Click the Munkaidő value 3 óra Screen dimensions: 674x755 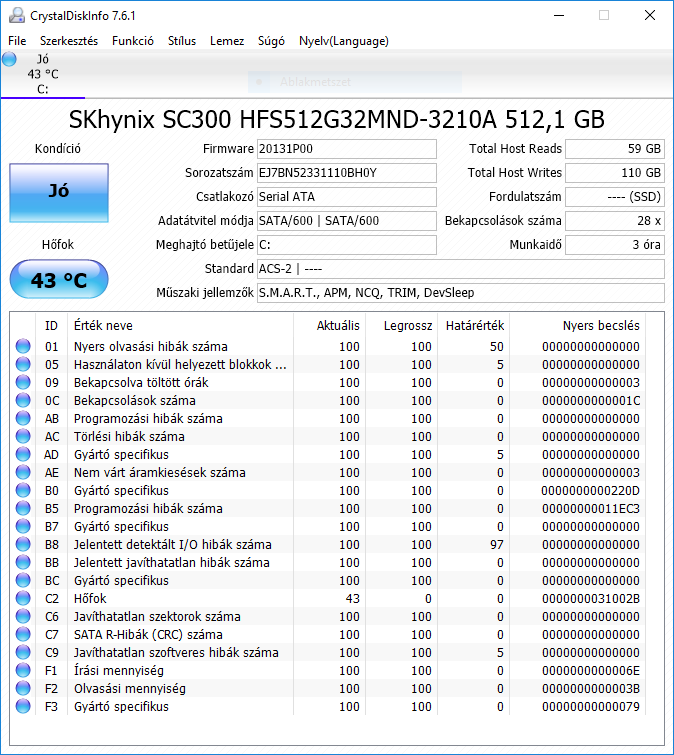615,245
